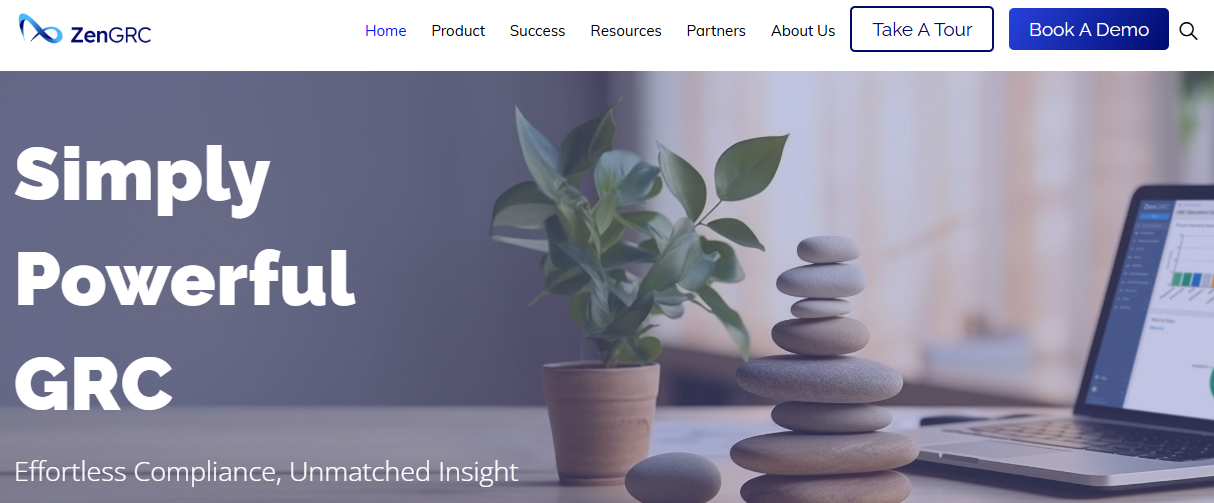Click the ZenGRC brand name text
This screenshot has height=503, width=1214.
(111, 35)
